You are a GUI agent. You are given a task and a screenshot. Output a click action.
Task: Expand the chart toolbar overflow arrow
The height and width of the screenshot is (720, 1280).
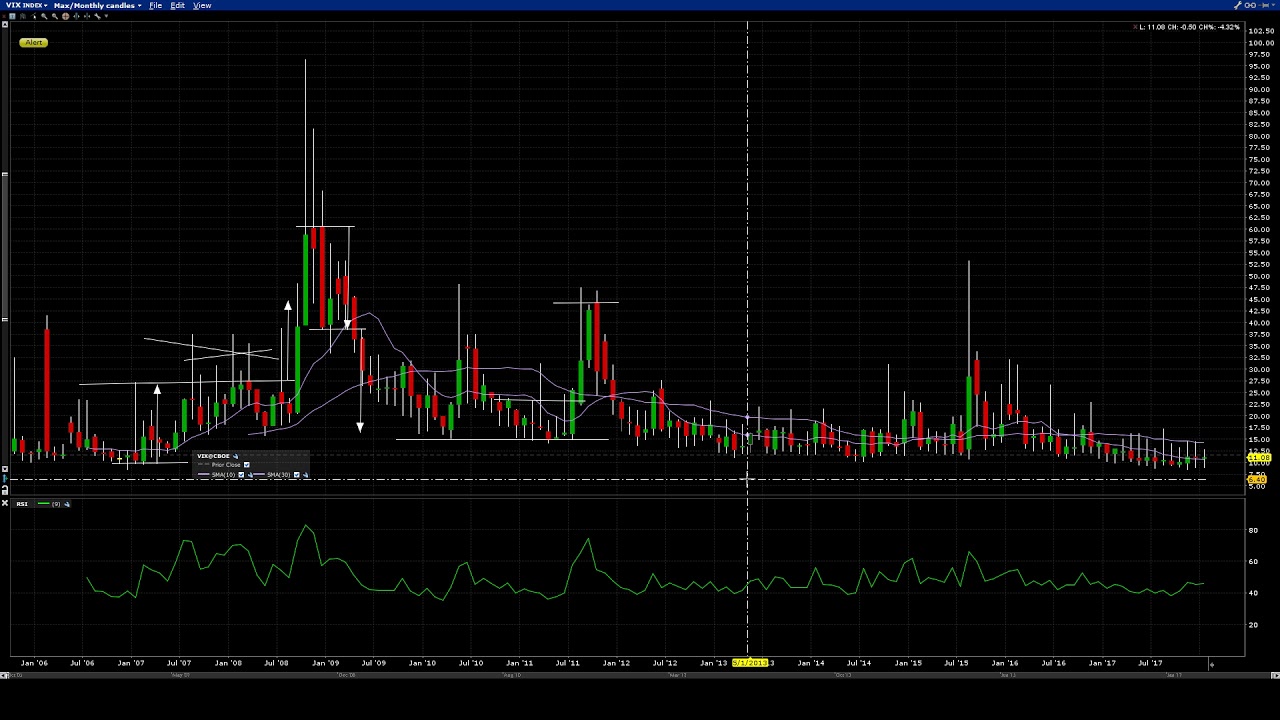coord(106,16)
